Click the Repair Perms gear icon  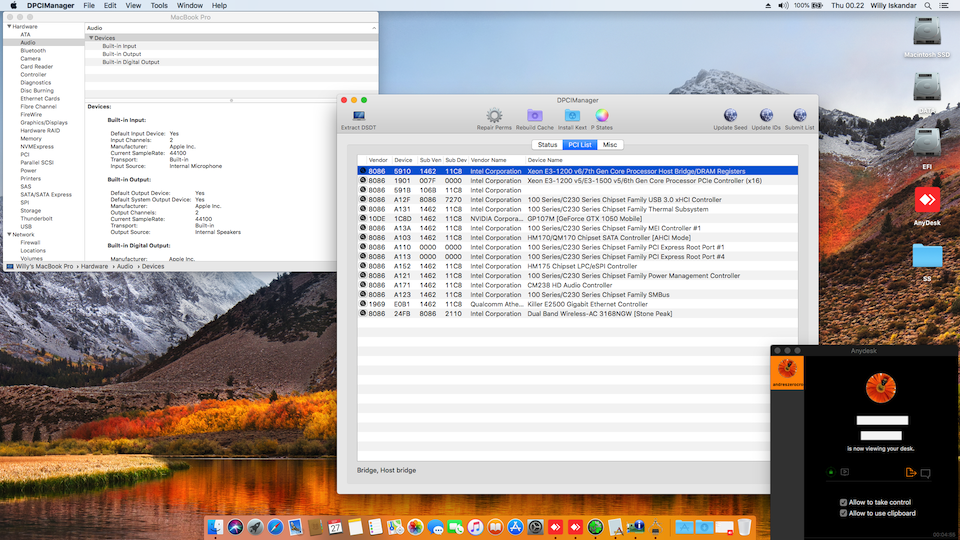494,116
